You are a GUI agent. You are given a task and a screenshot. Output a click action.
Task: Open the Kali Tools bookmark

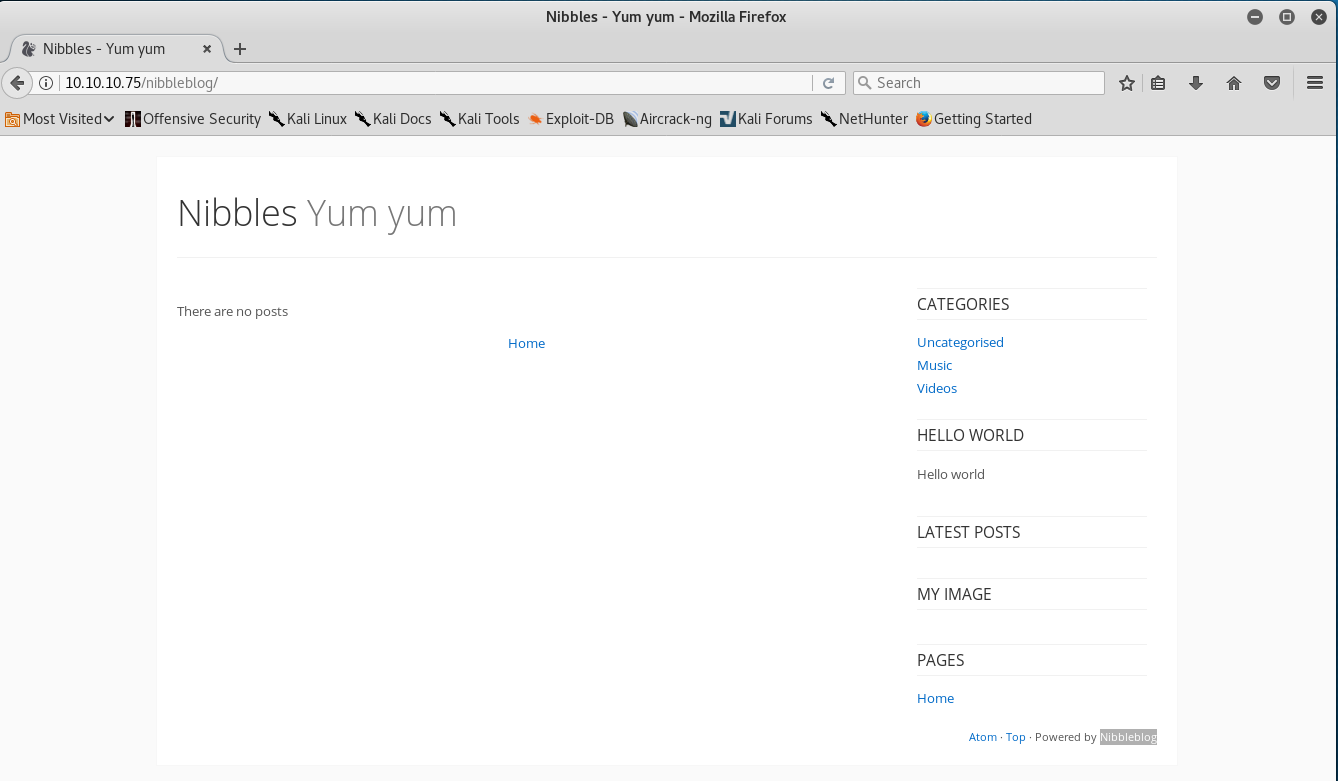[x=480, y=119]
